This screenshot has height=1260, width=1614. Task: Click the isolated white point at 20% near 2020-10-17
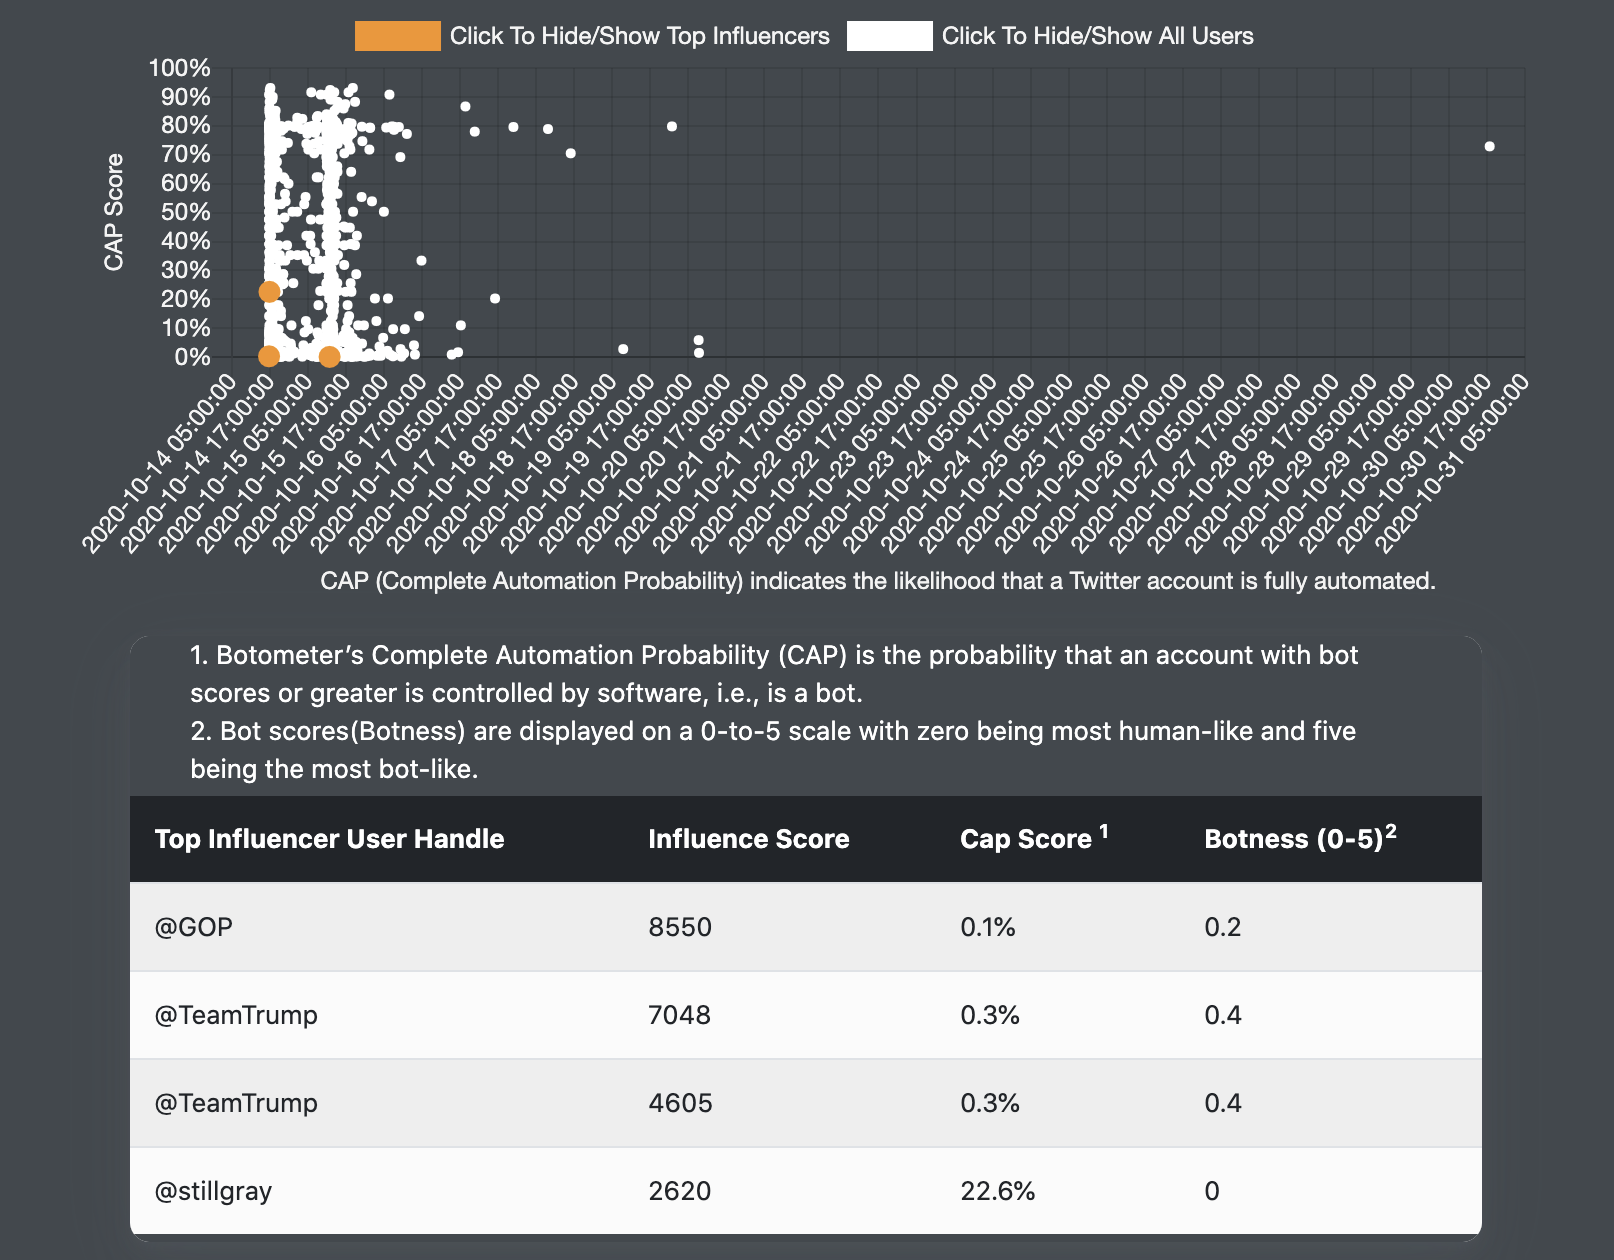click(495, 298)
